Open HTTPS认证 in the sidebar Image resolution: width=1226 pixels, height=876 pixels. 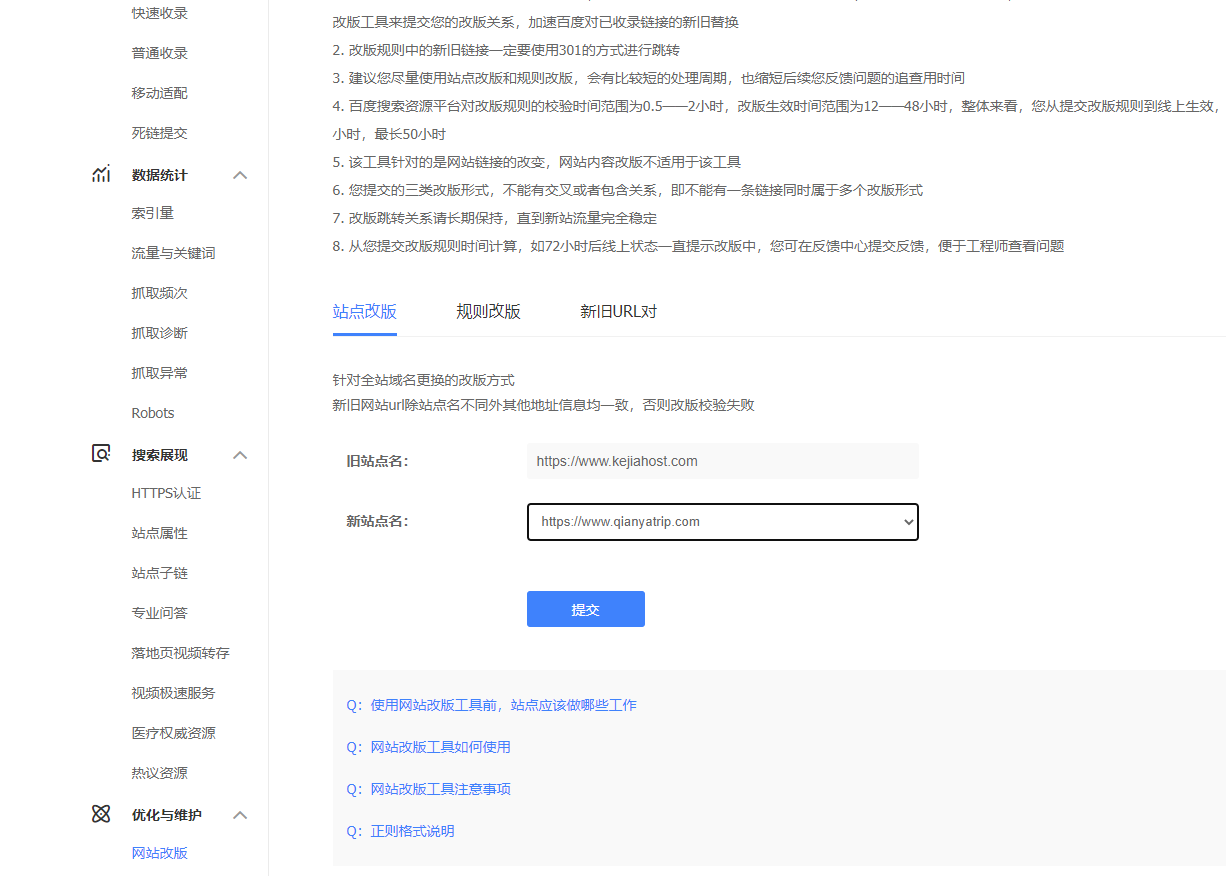click(x=166, y=493)
